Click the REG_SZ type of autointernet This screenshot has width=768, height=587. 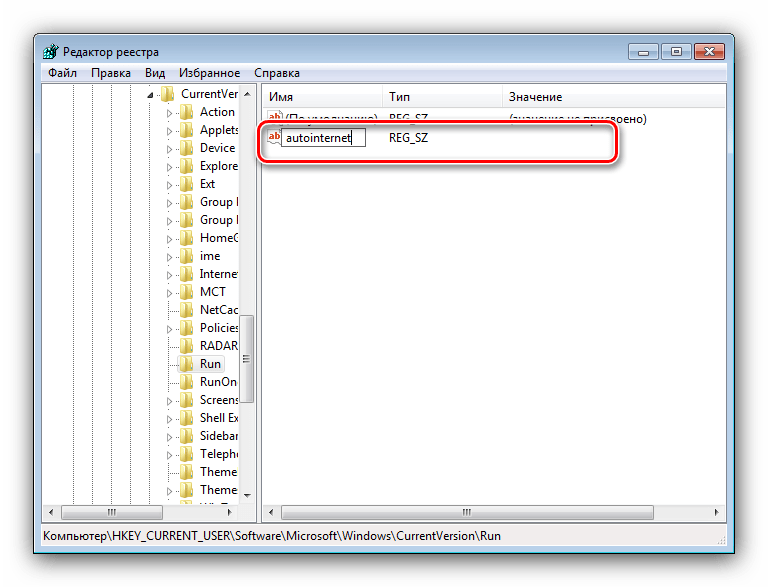408,138
